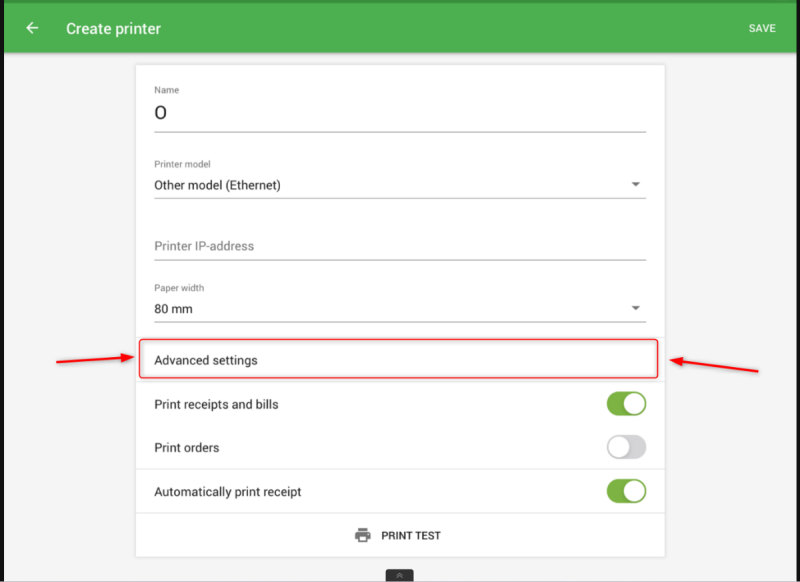
Task: Enable the Print orders switch
Action: point(626,447)
